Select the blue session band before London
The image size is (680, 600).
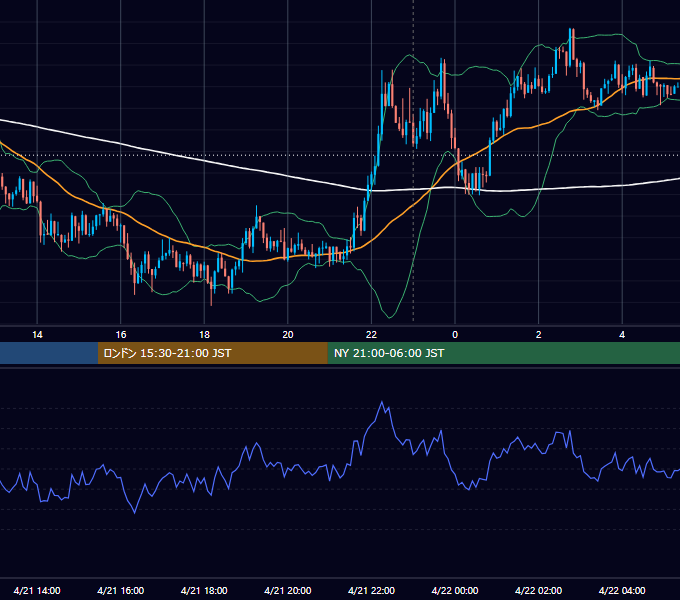(x=49, y=353)
